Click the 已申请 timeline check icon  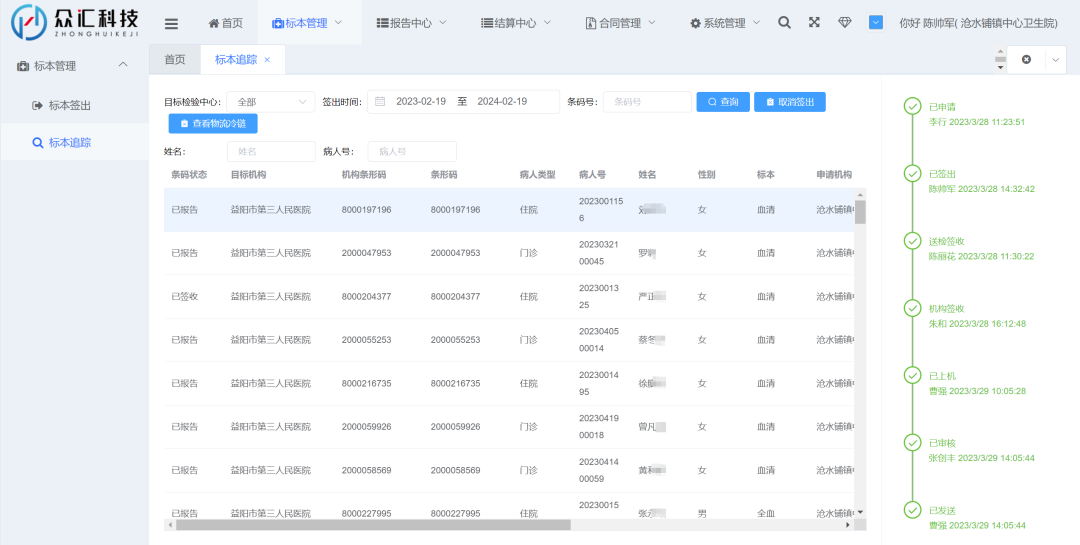[912, 107]
